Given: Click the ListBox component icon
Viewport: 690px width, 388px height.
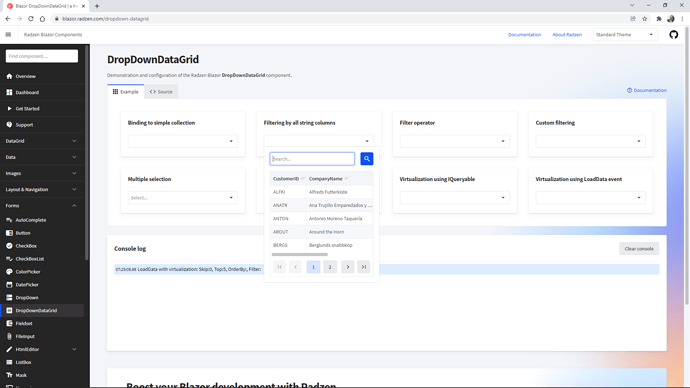Looking at the screenshot, I should click(x=9, y=362).
